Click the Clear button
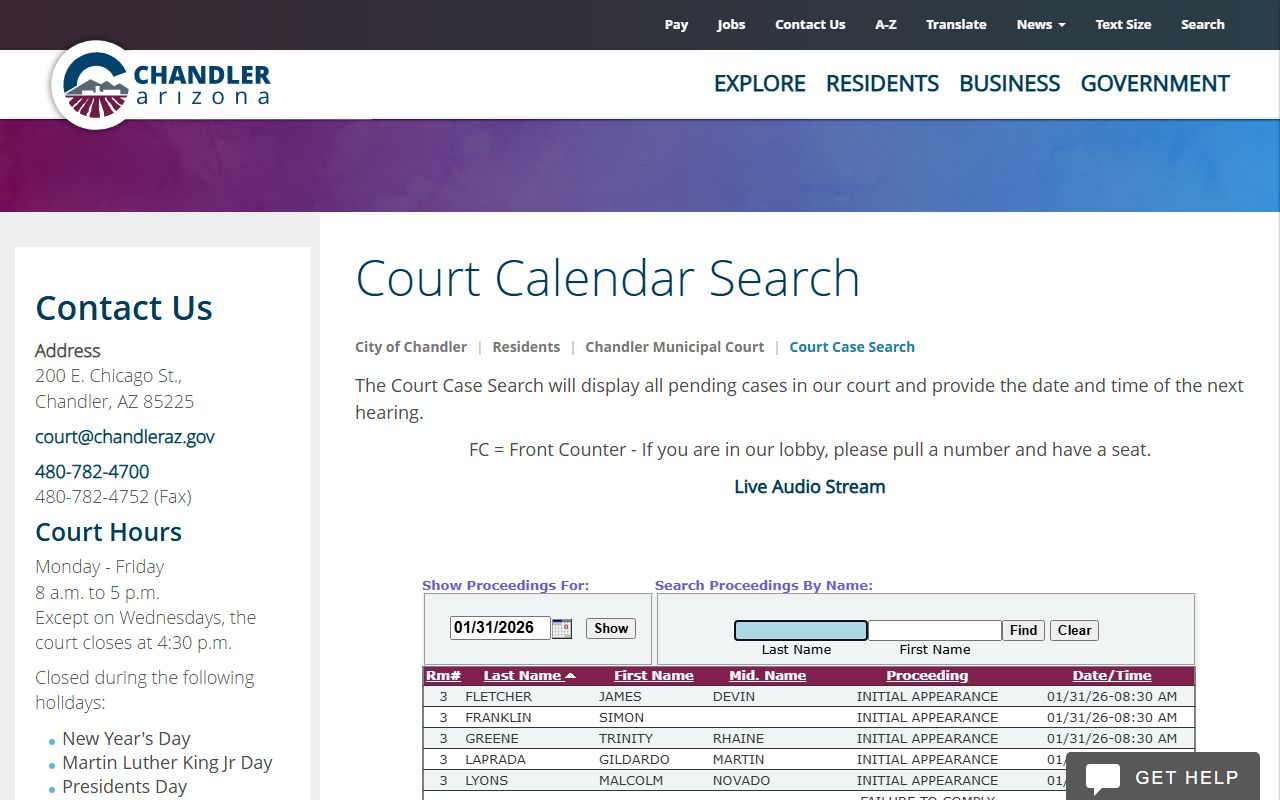This screenshot has height=800, width=1280. pos(1074,630)
